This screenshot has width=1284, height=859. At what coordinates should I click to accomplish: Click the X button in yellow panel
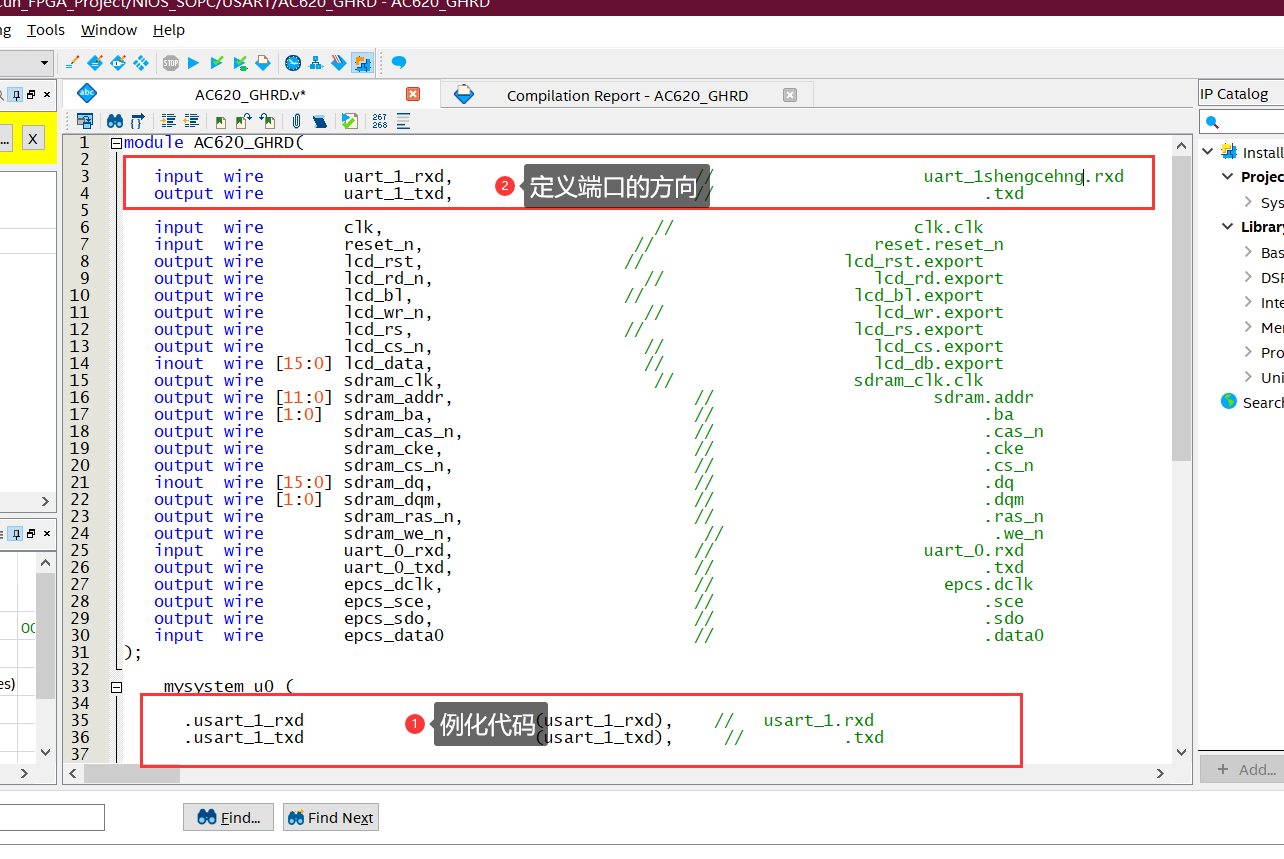point(33,138)
